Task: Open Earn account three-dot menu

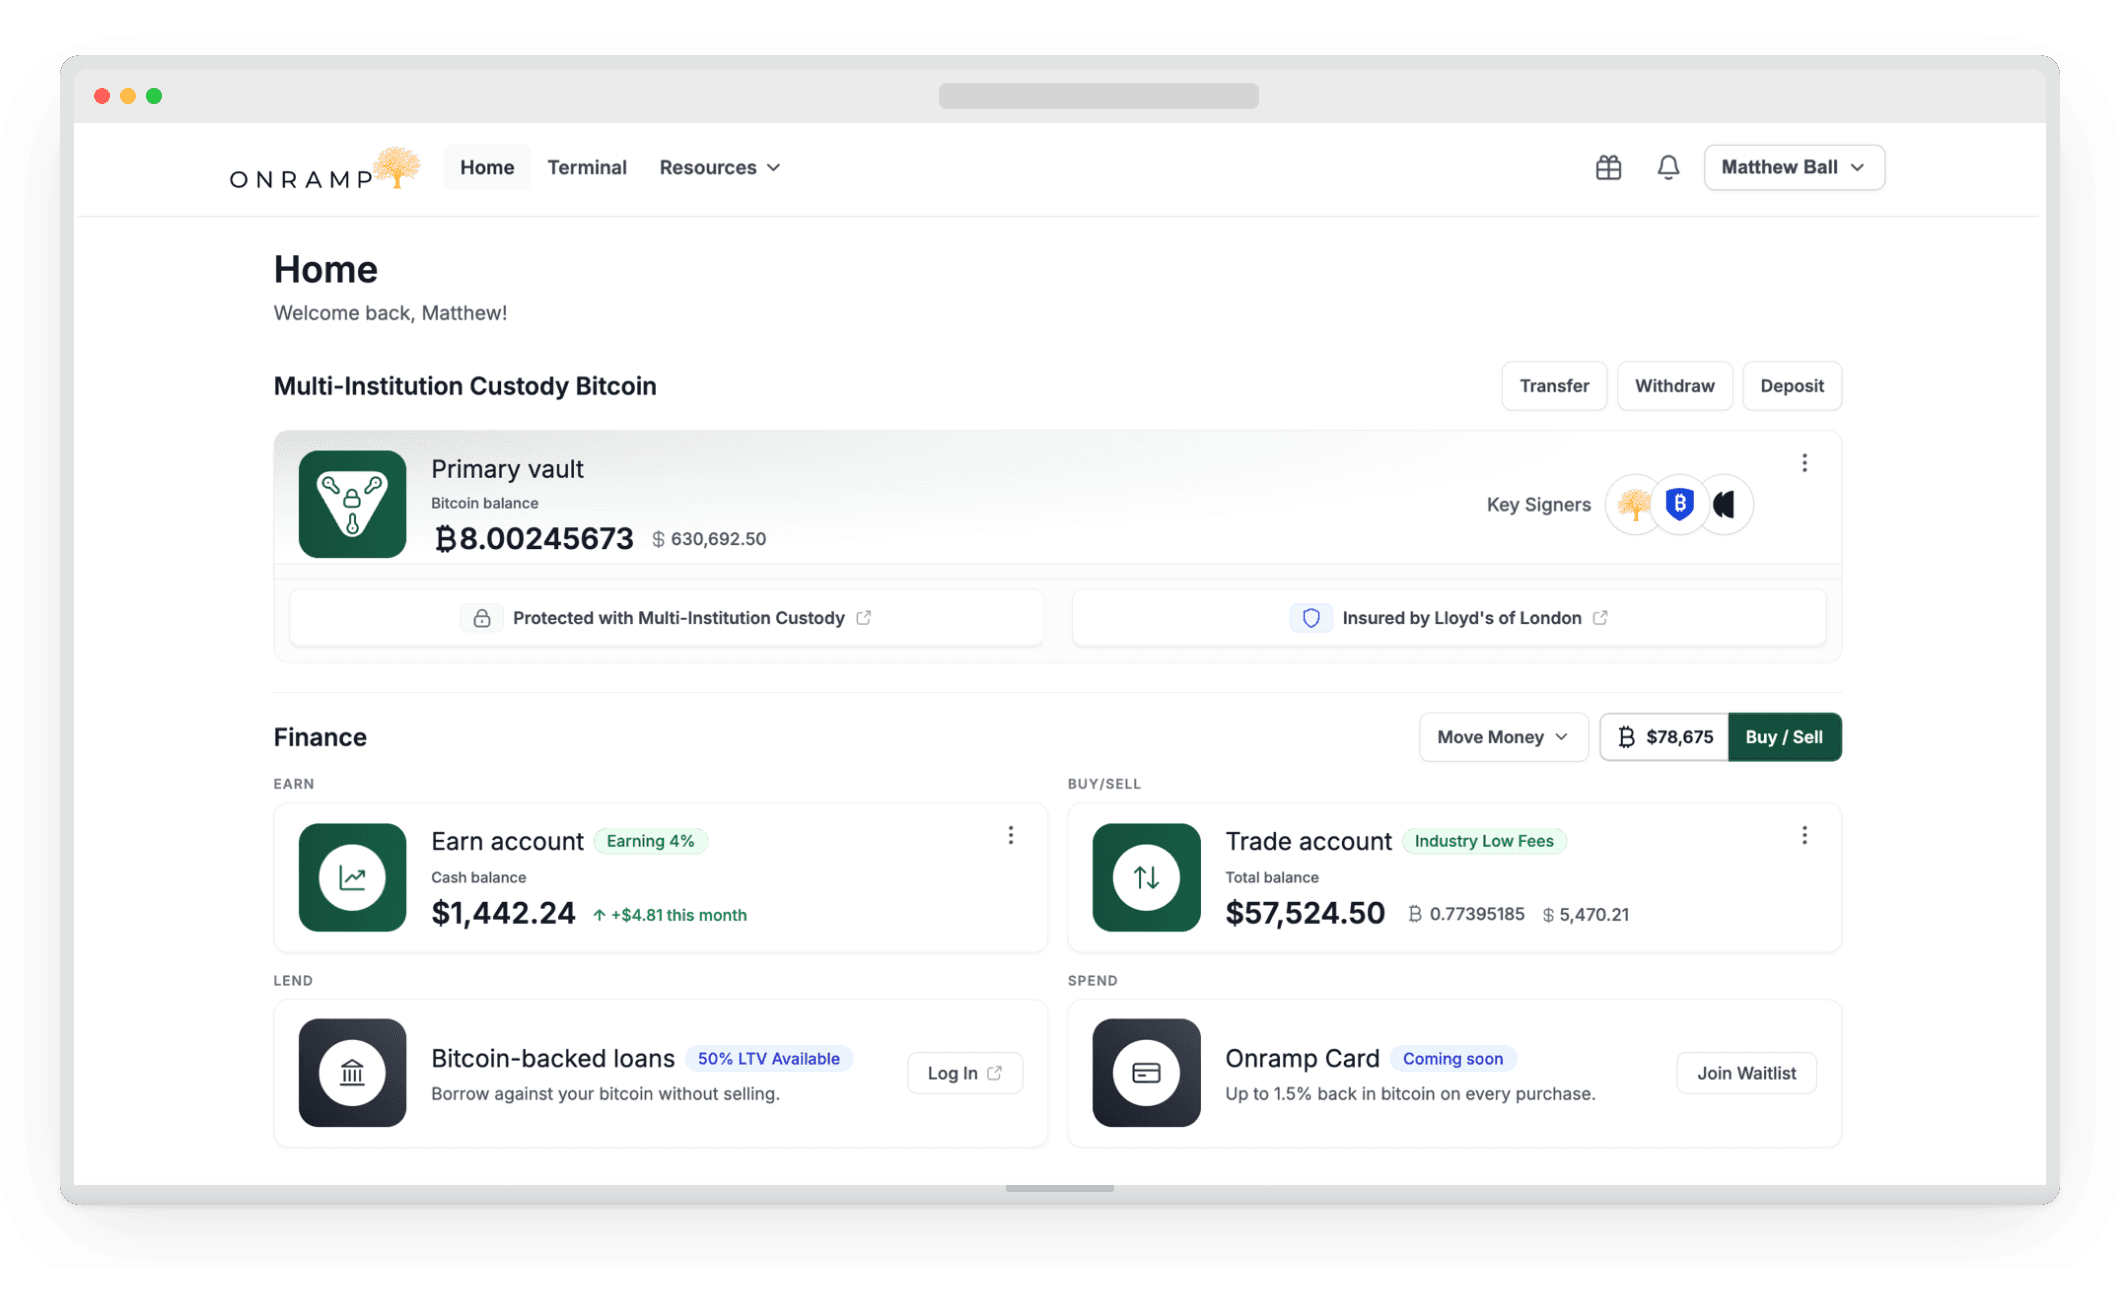Action: point(1010,836)
